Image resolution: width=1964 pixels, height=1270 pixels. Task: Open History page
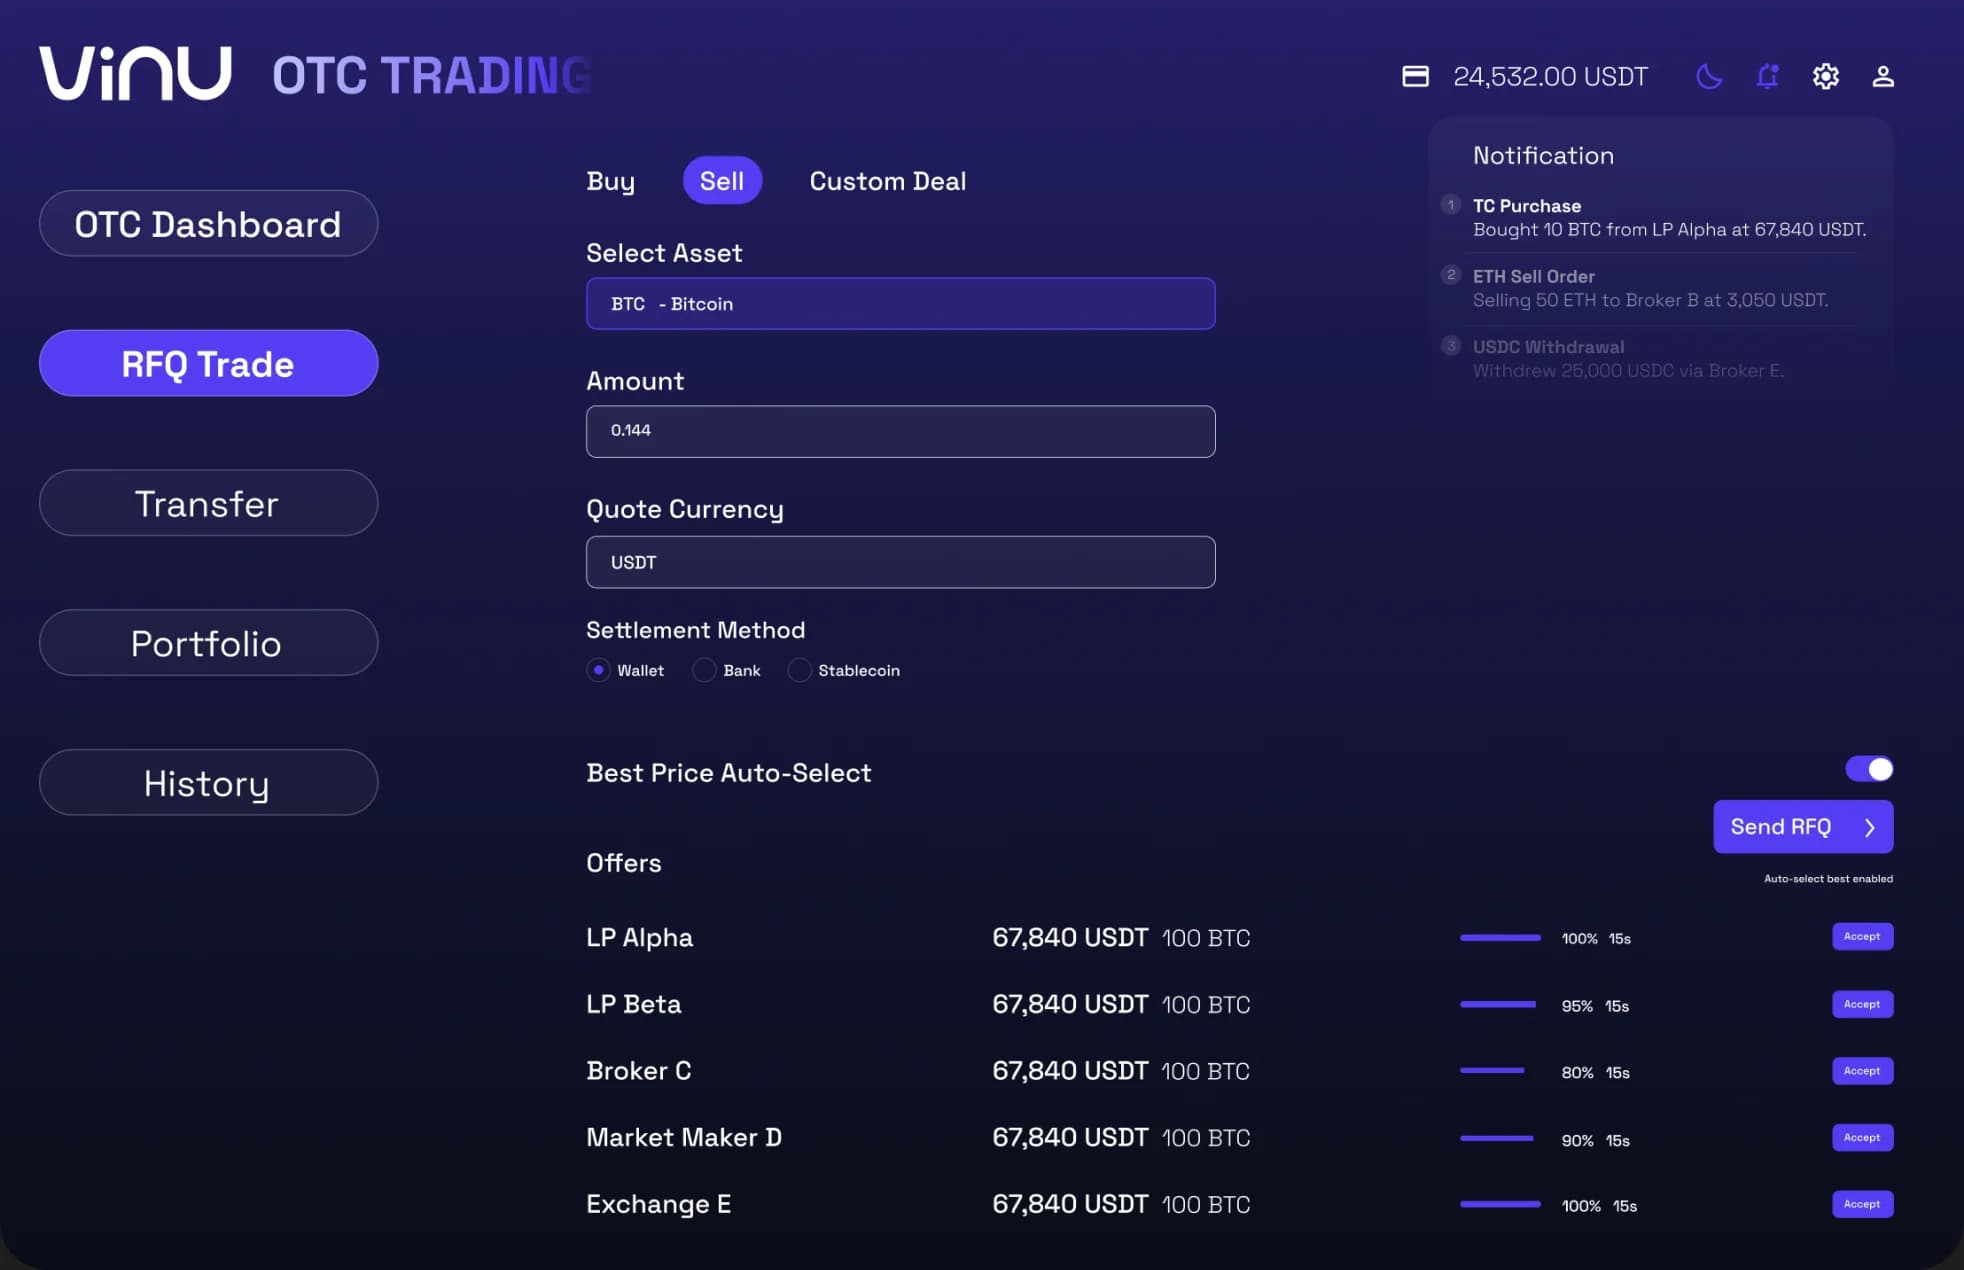tap(208, 783)
